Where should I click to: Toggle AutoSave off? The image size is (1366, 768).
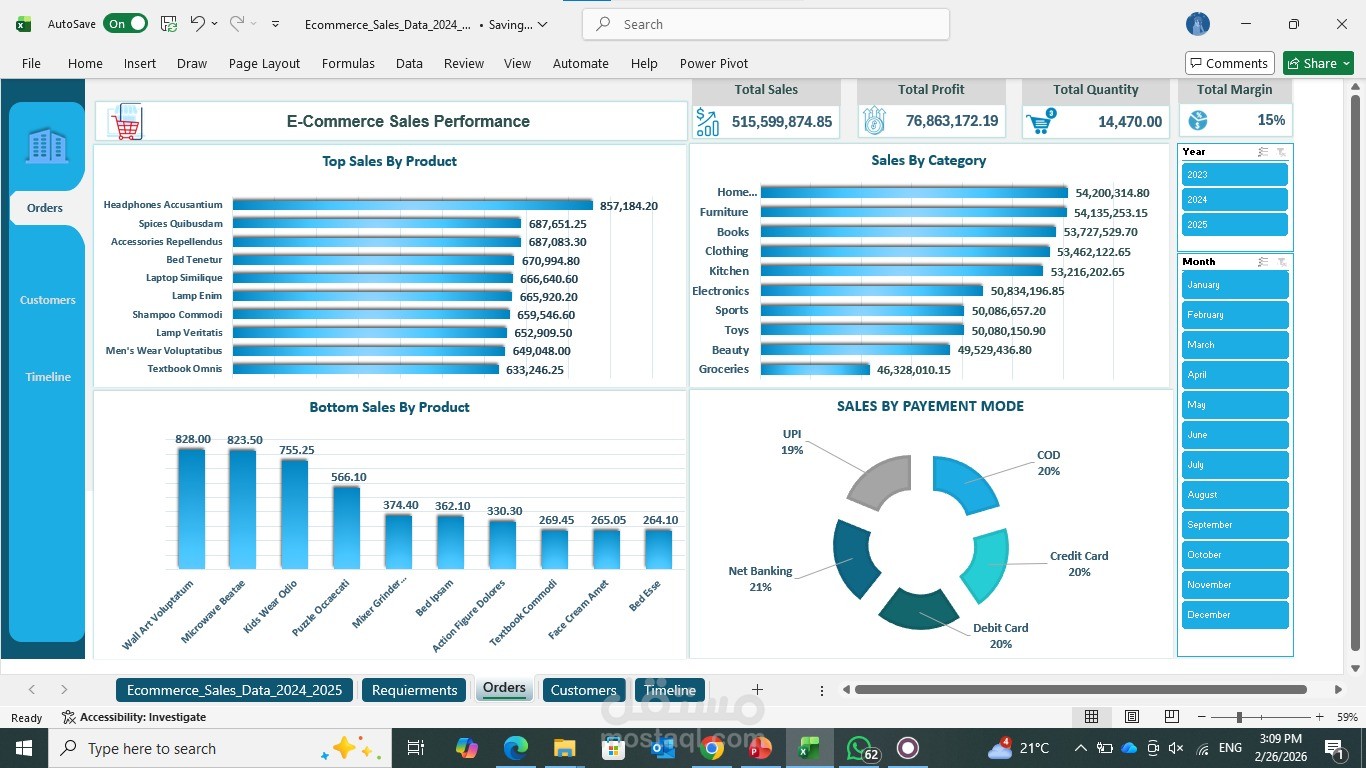click(124, 23)
